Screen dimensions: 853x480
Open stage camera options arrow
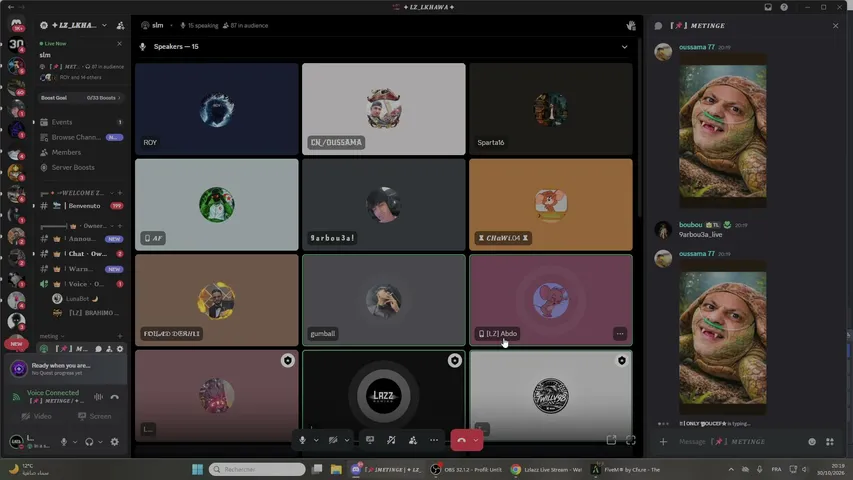(347, 440)
